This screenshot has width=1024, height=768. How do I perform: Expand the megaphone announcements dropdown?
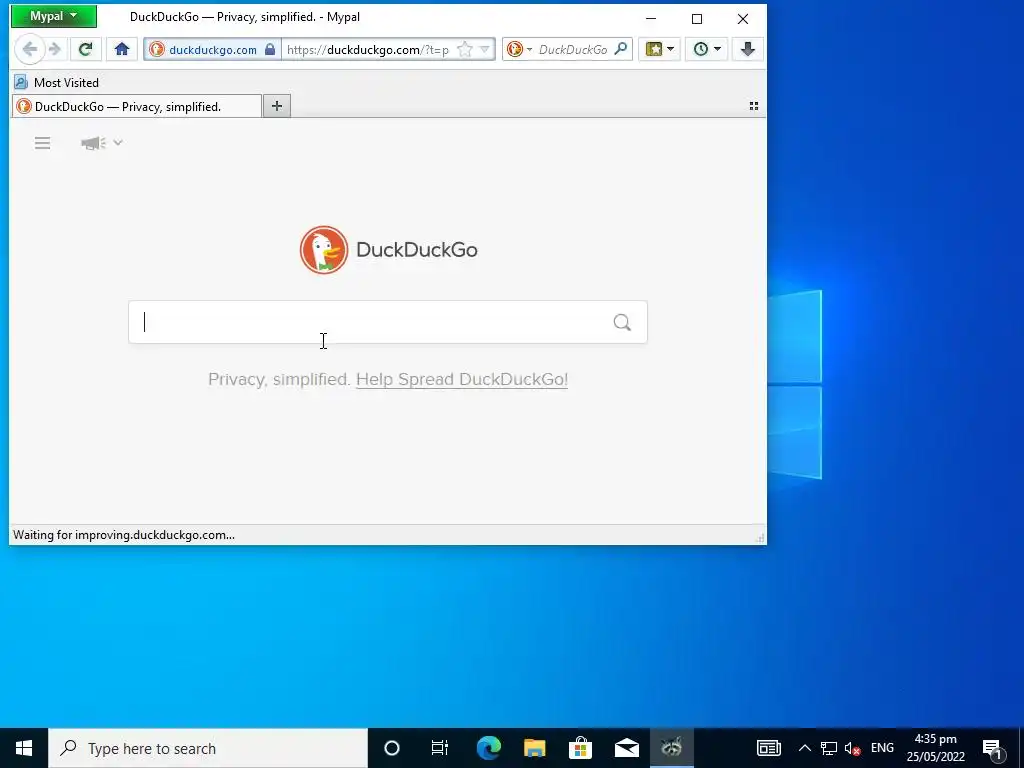[x=102, y=143]
